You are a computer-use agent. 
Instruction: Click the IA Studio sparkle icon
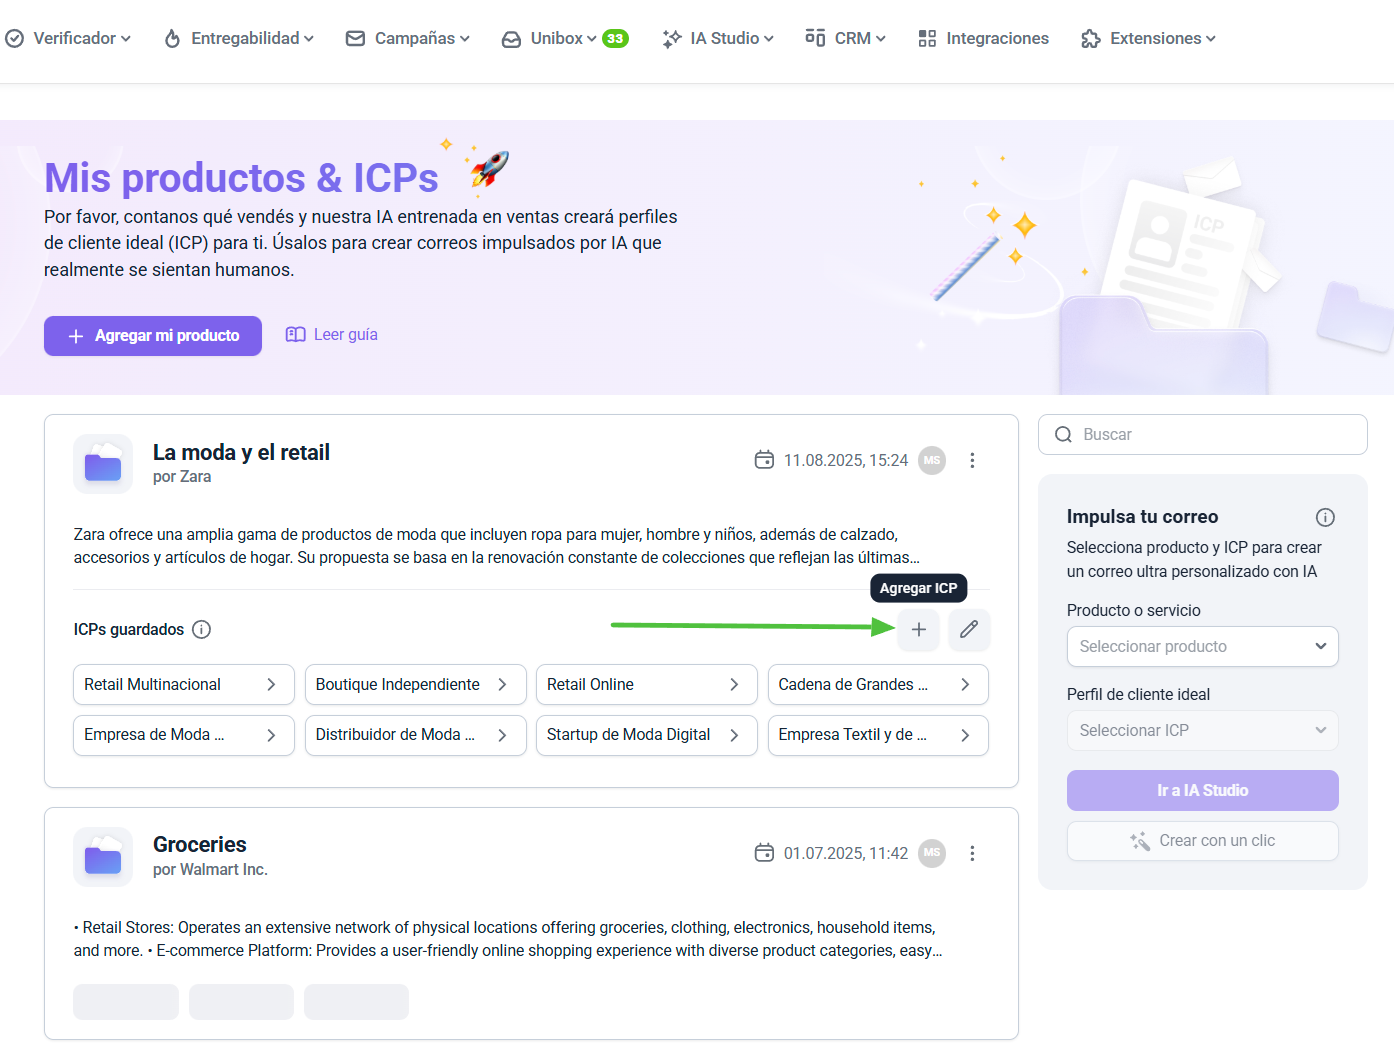tap(671, 38)
